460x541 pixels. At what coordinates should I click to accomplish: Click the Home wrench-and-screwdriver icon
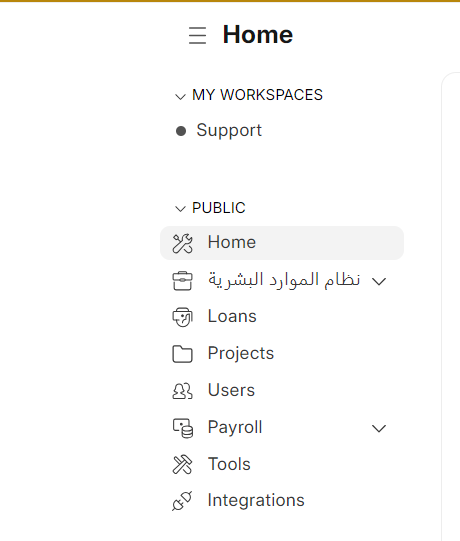182,244
